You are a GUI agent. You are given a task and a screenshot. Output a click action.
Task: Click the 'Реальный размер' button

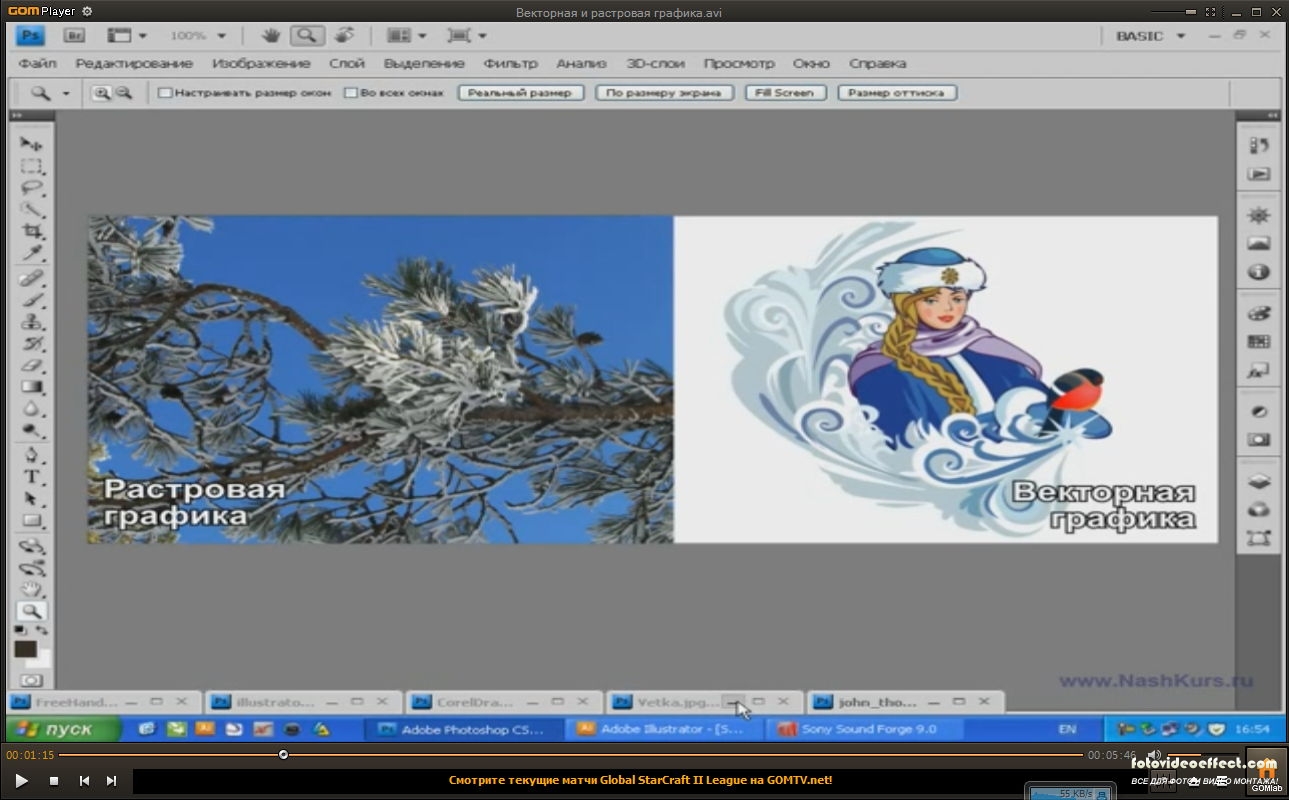click(520, 93)
